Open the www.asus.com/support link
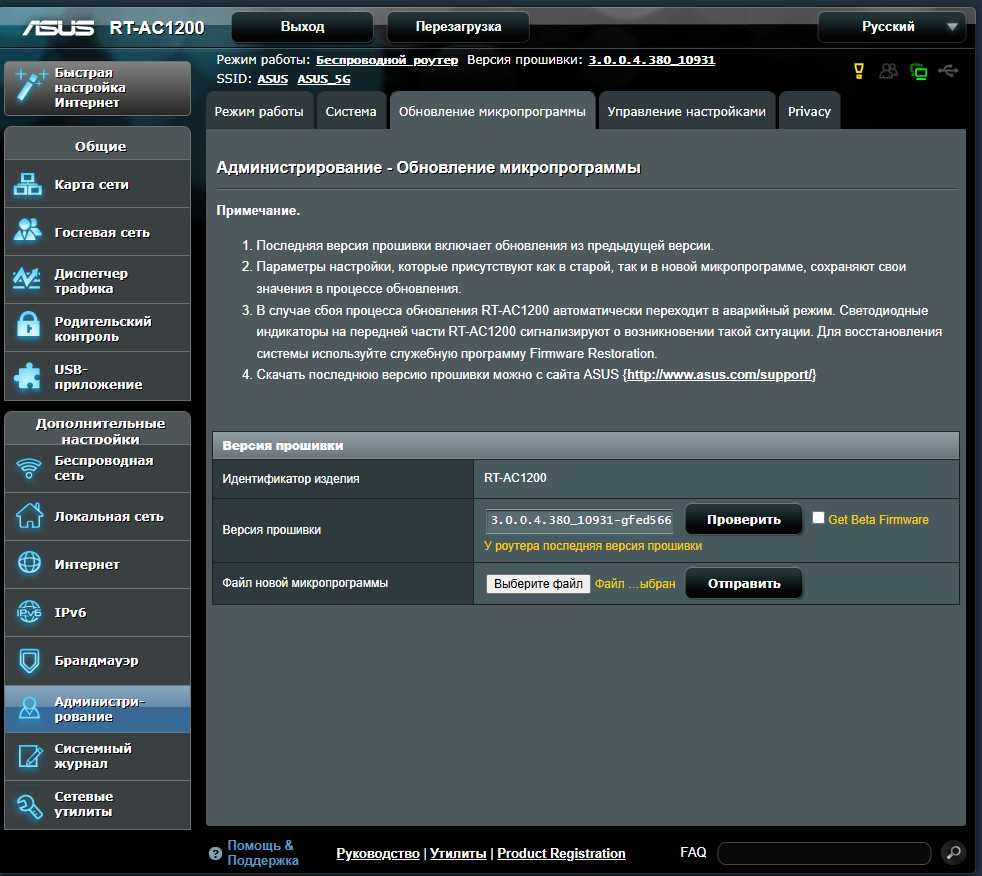The height and width of the screenshot is (876, 982). (x=720, y=374)
